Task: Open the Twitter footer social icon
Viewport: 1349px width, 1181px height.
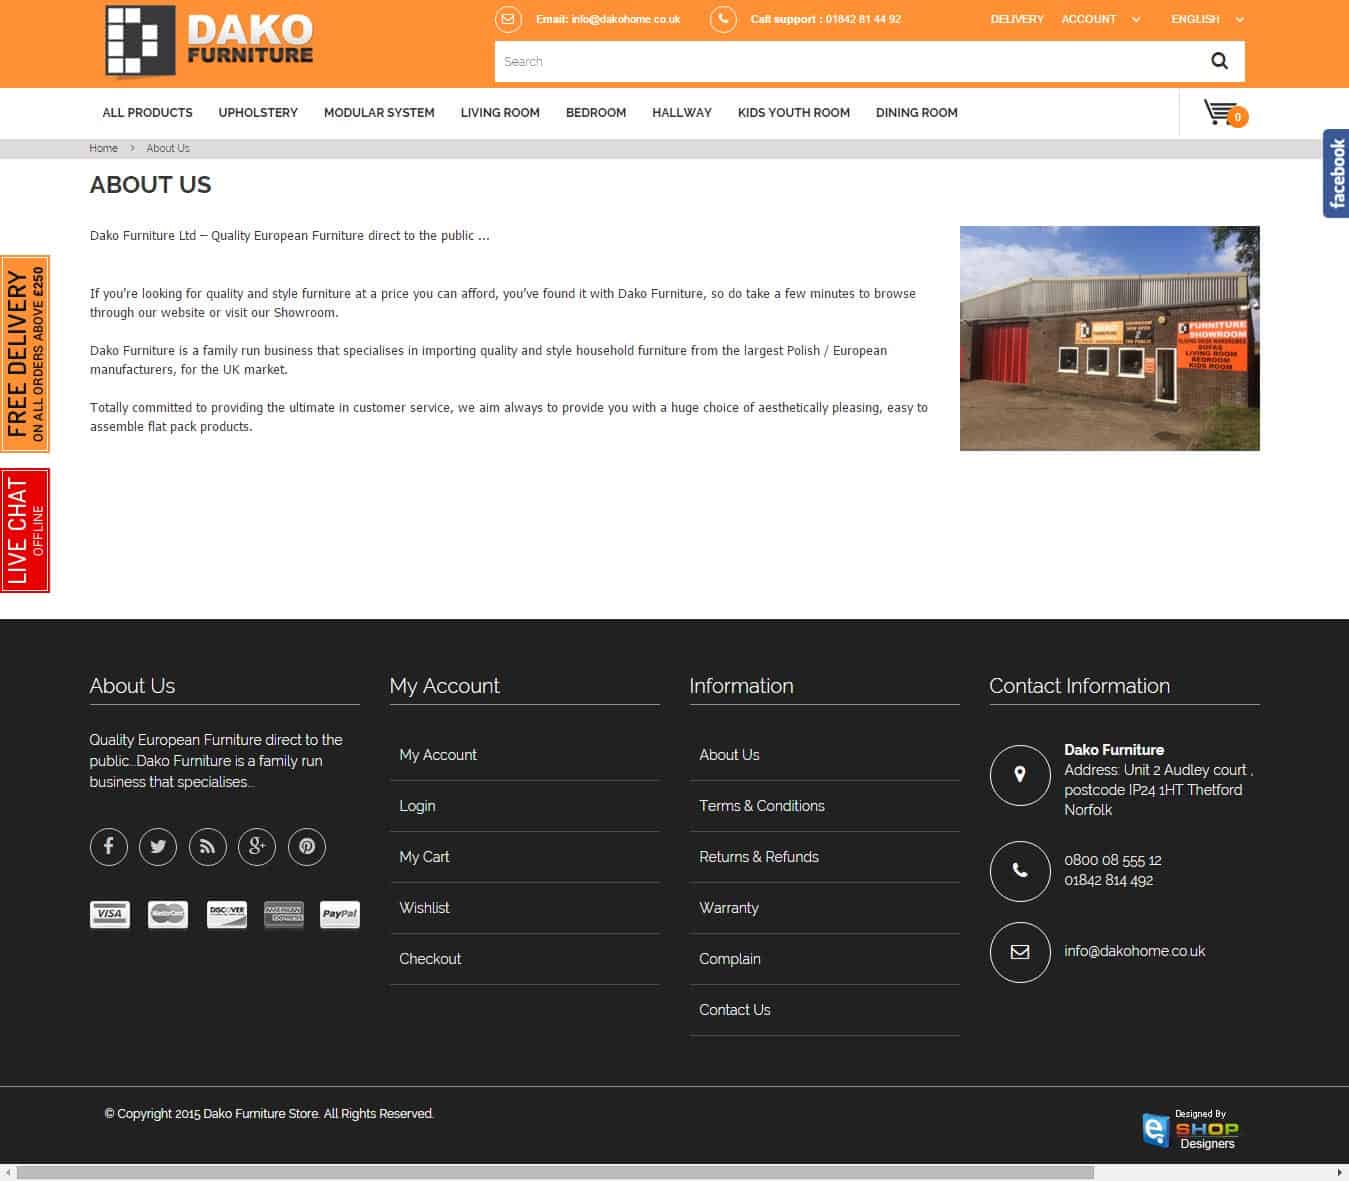Action: (x=158, y=846)
